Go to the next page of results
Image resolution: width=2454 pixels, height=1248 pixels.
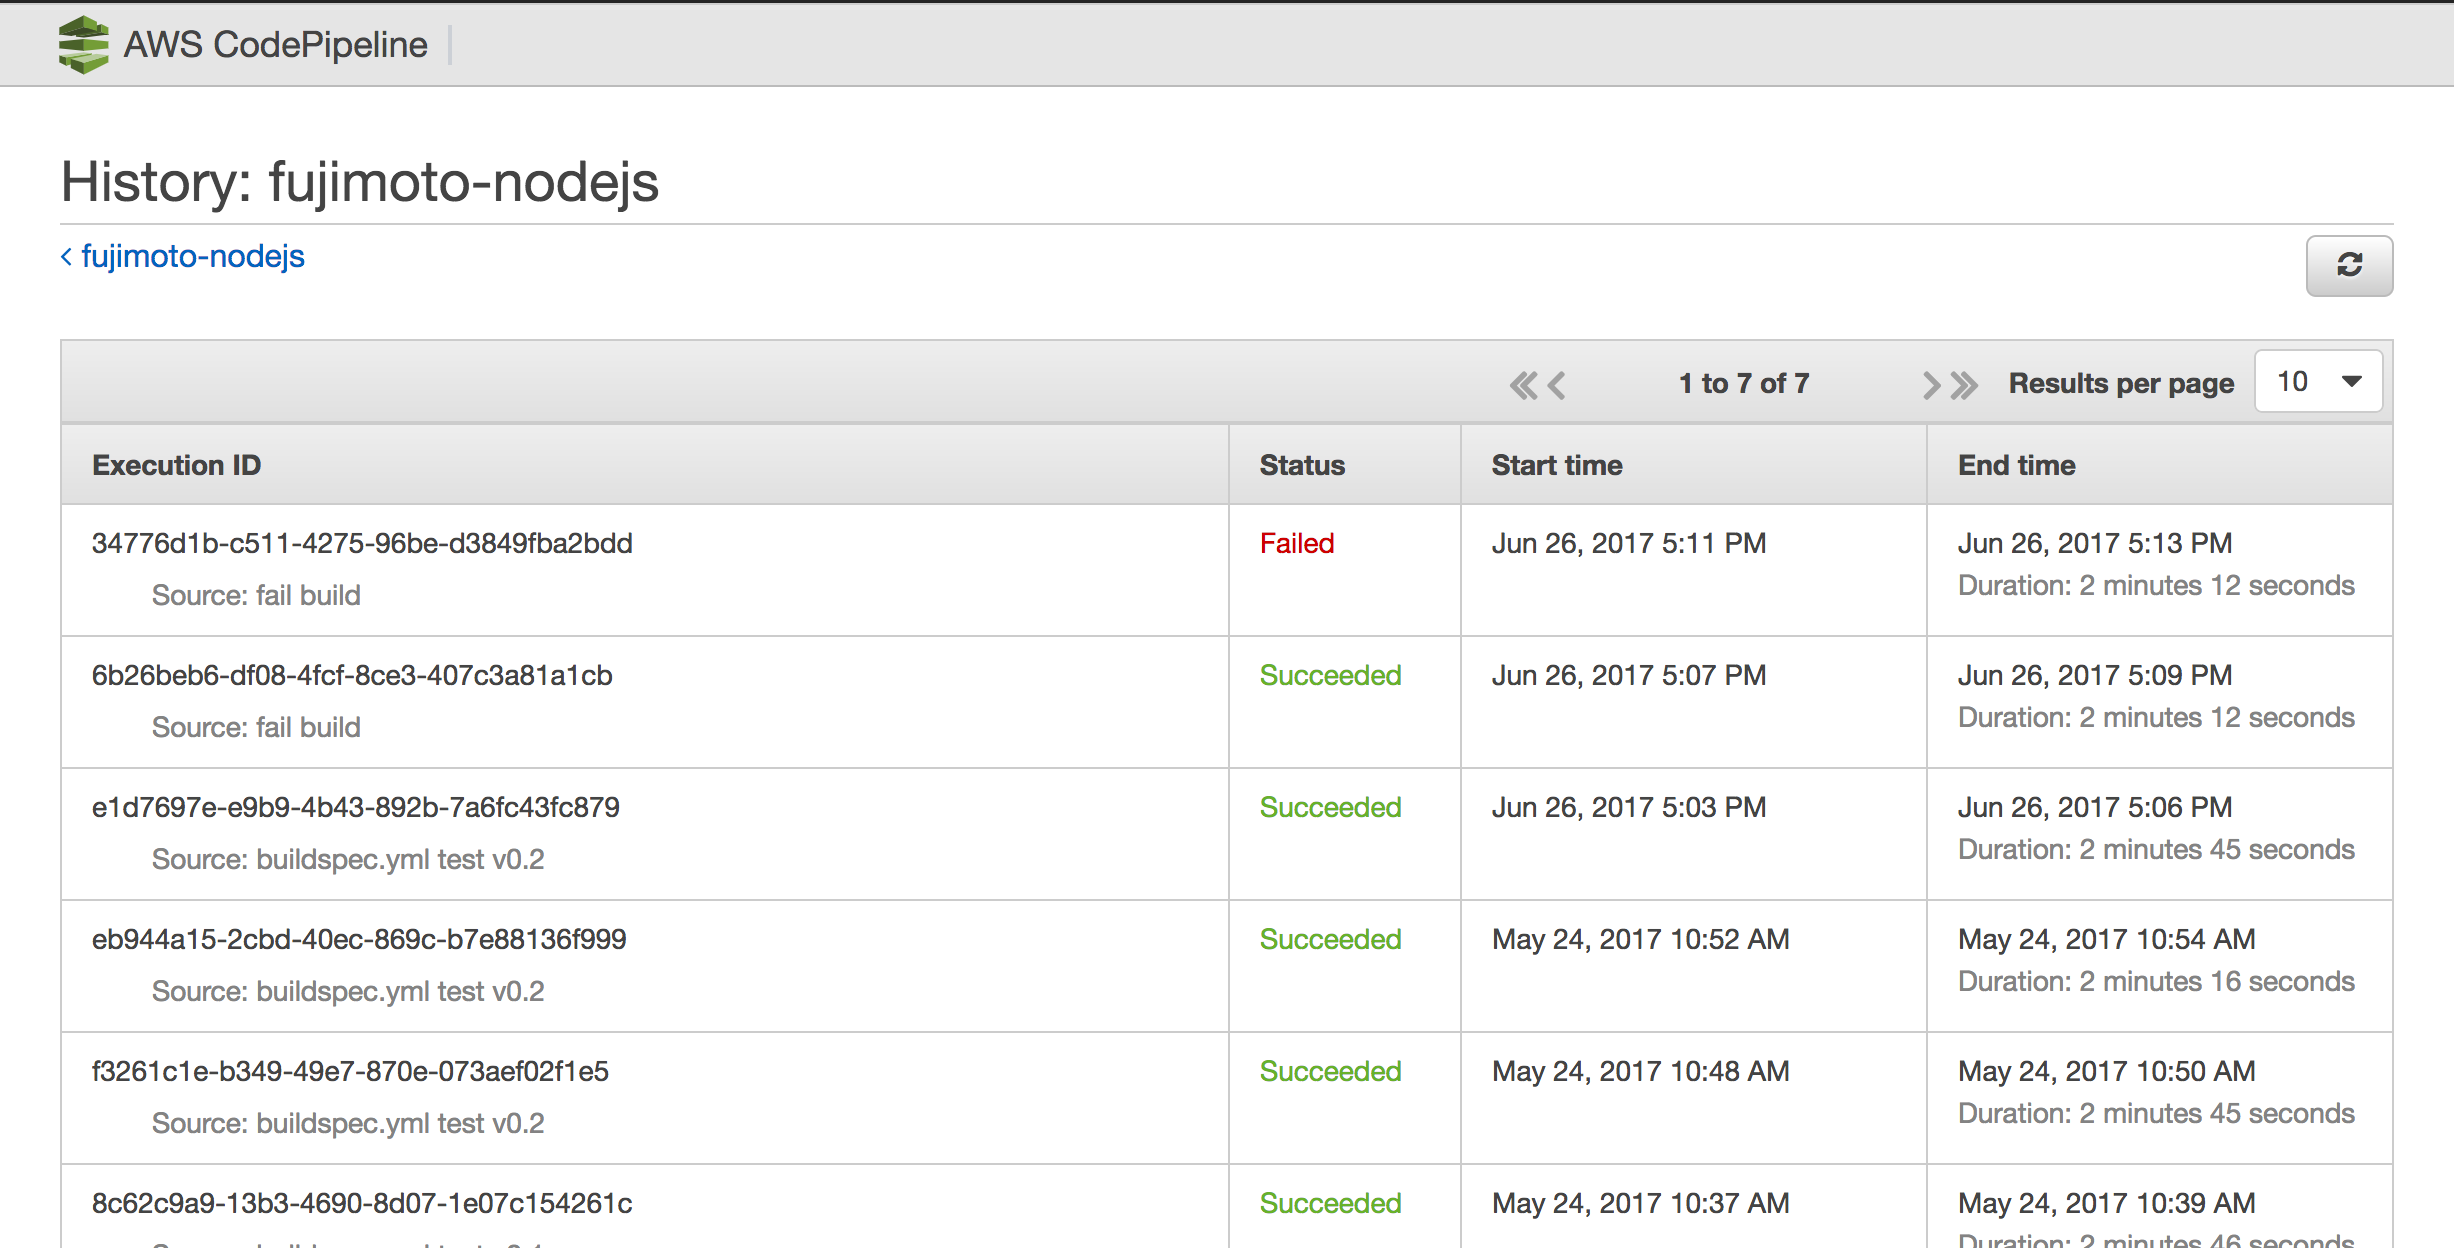click(1931, 385)
